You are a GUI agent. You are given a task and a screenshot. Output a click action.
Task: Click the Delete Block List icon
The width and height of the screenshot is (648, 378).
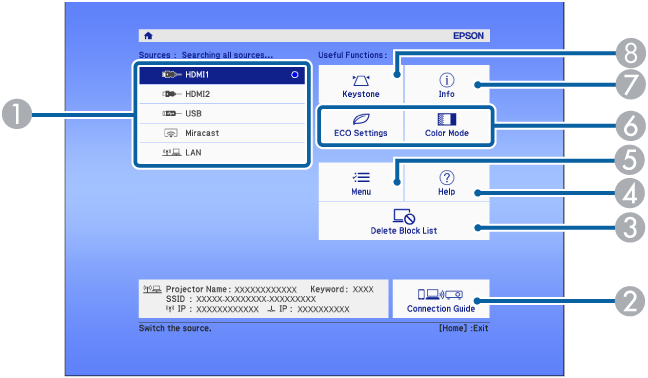pyautogui.click(x=404, y=216)
